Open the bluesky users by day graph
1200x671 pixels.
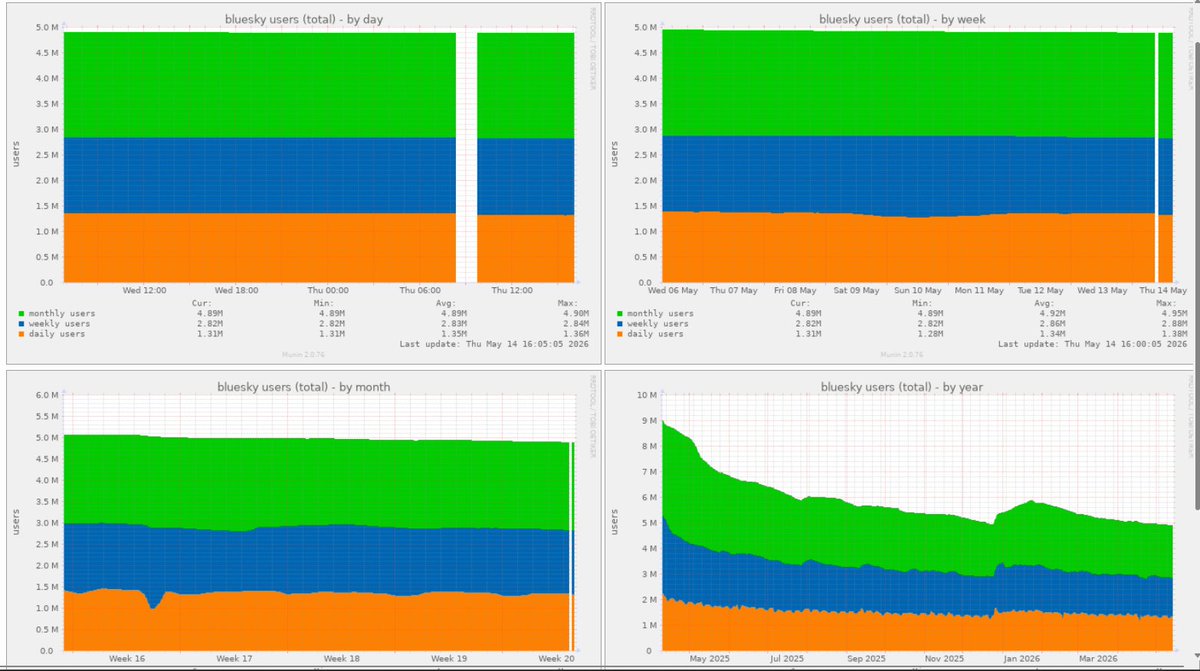[304, 183]
